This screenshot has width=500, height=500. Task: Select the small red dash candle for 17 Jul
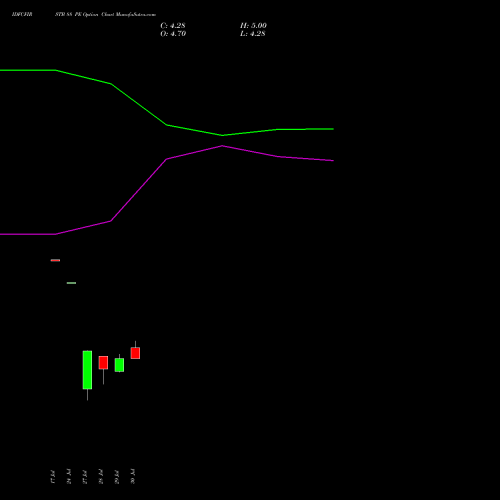coord(55,260)
